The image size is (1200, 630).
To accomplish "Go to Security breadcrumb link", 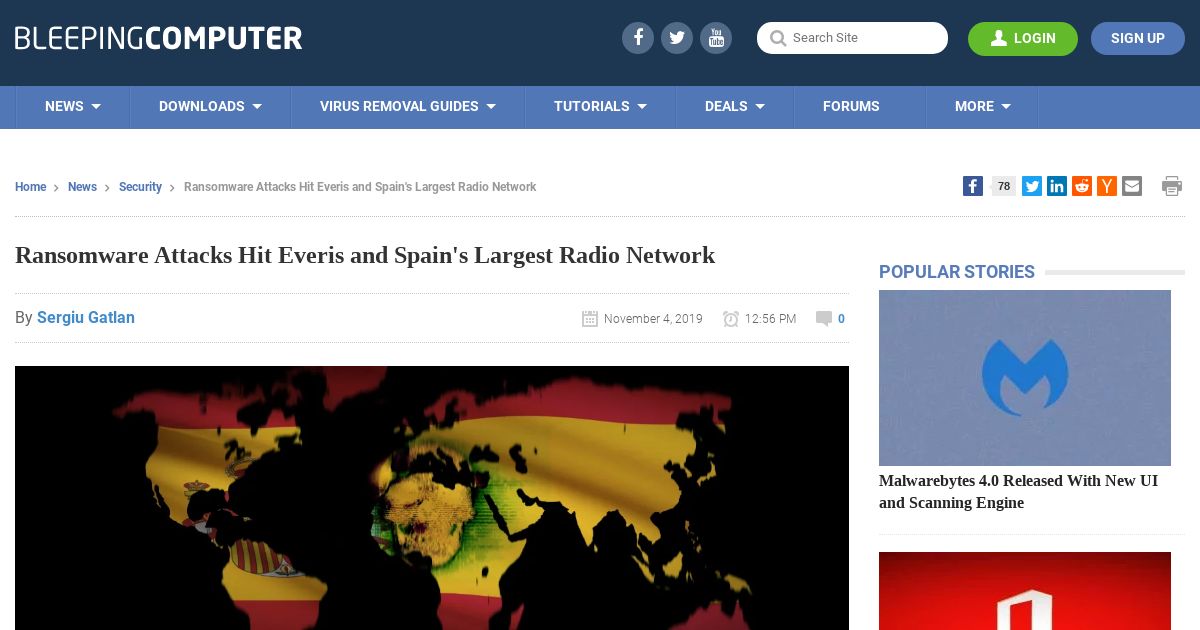I will coord(140,187).
